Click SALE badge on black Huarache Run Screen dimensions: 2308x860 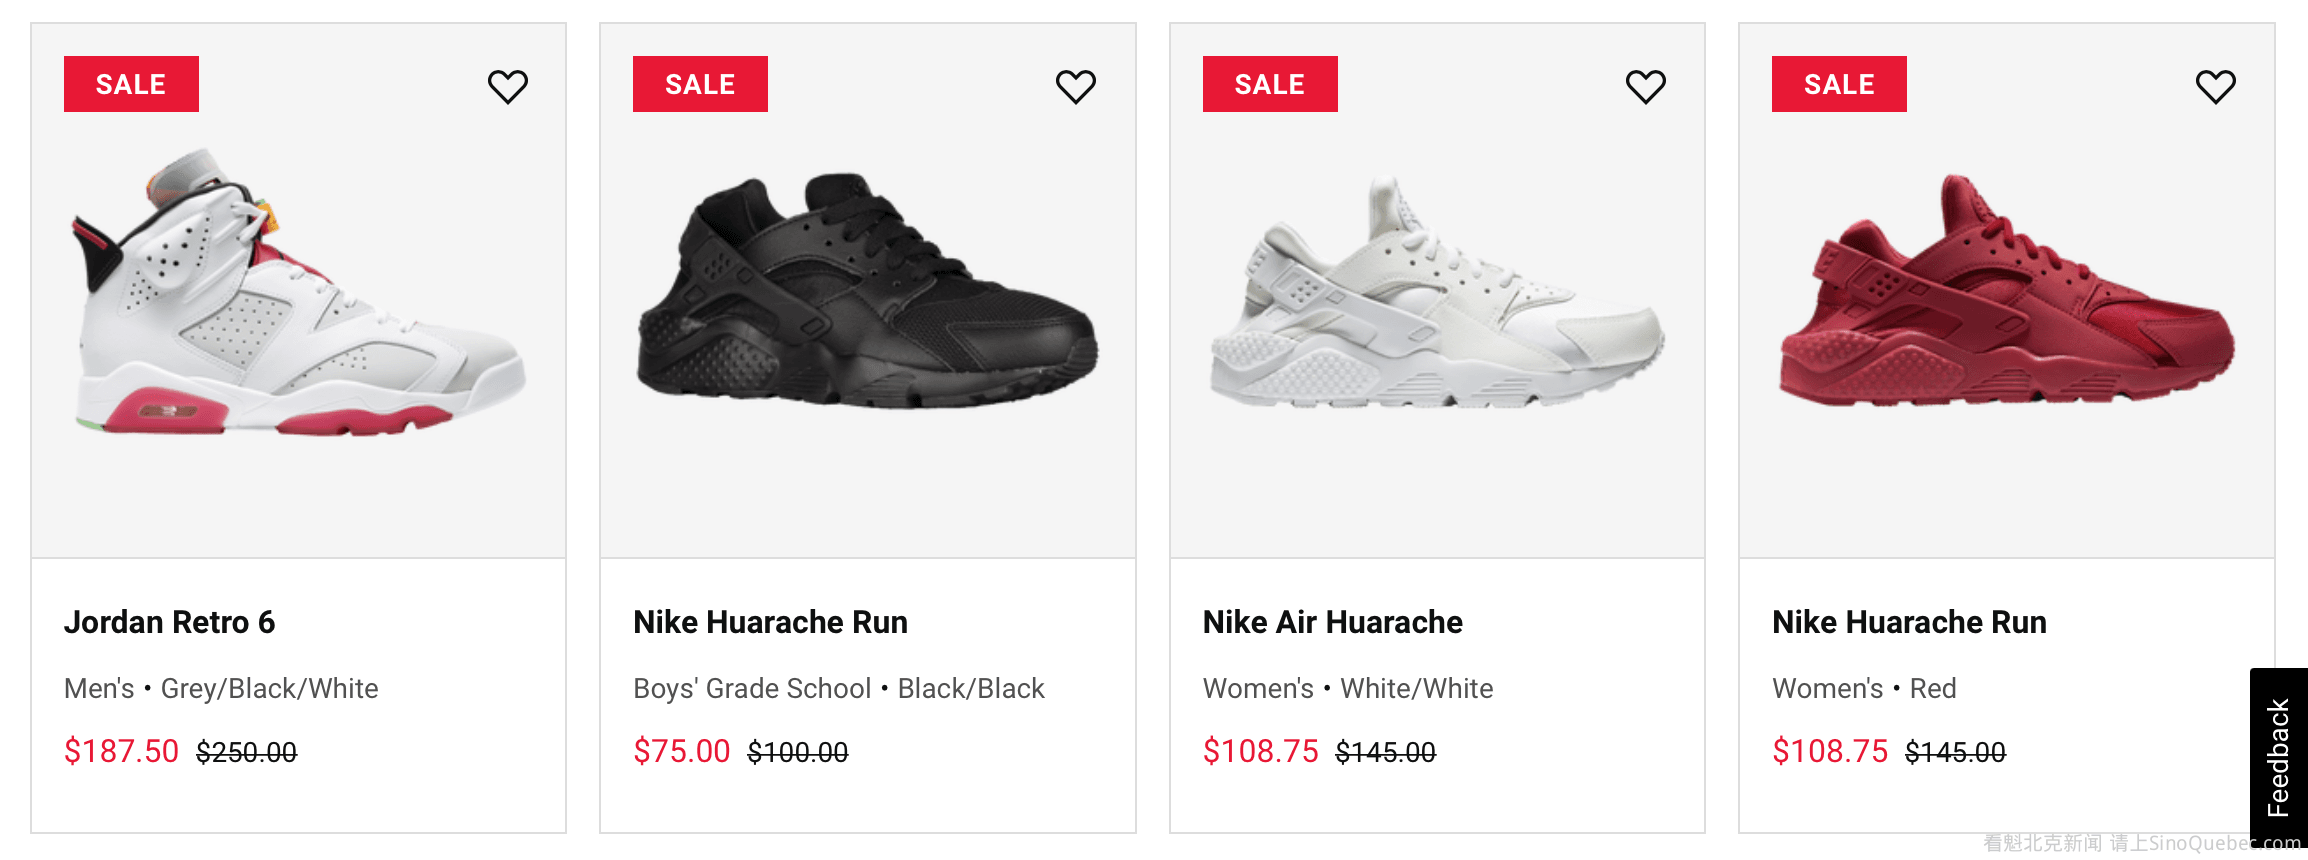[700, 84]
